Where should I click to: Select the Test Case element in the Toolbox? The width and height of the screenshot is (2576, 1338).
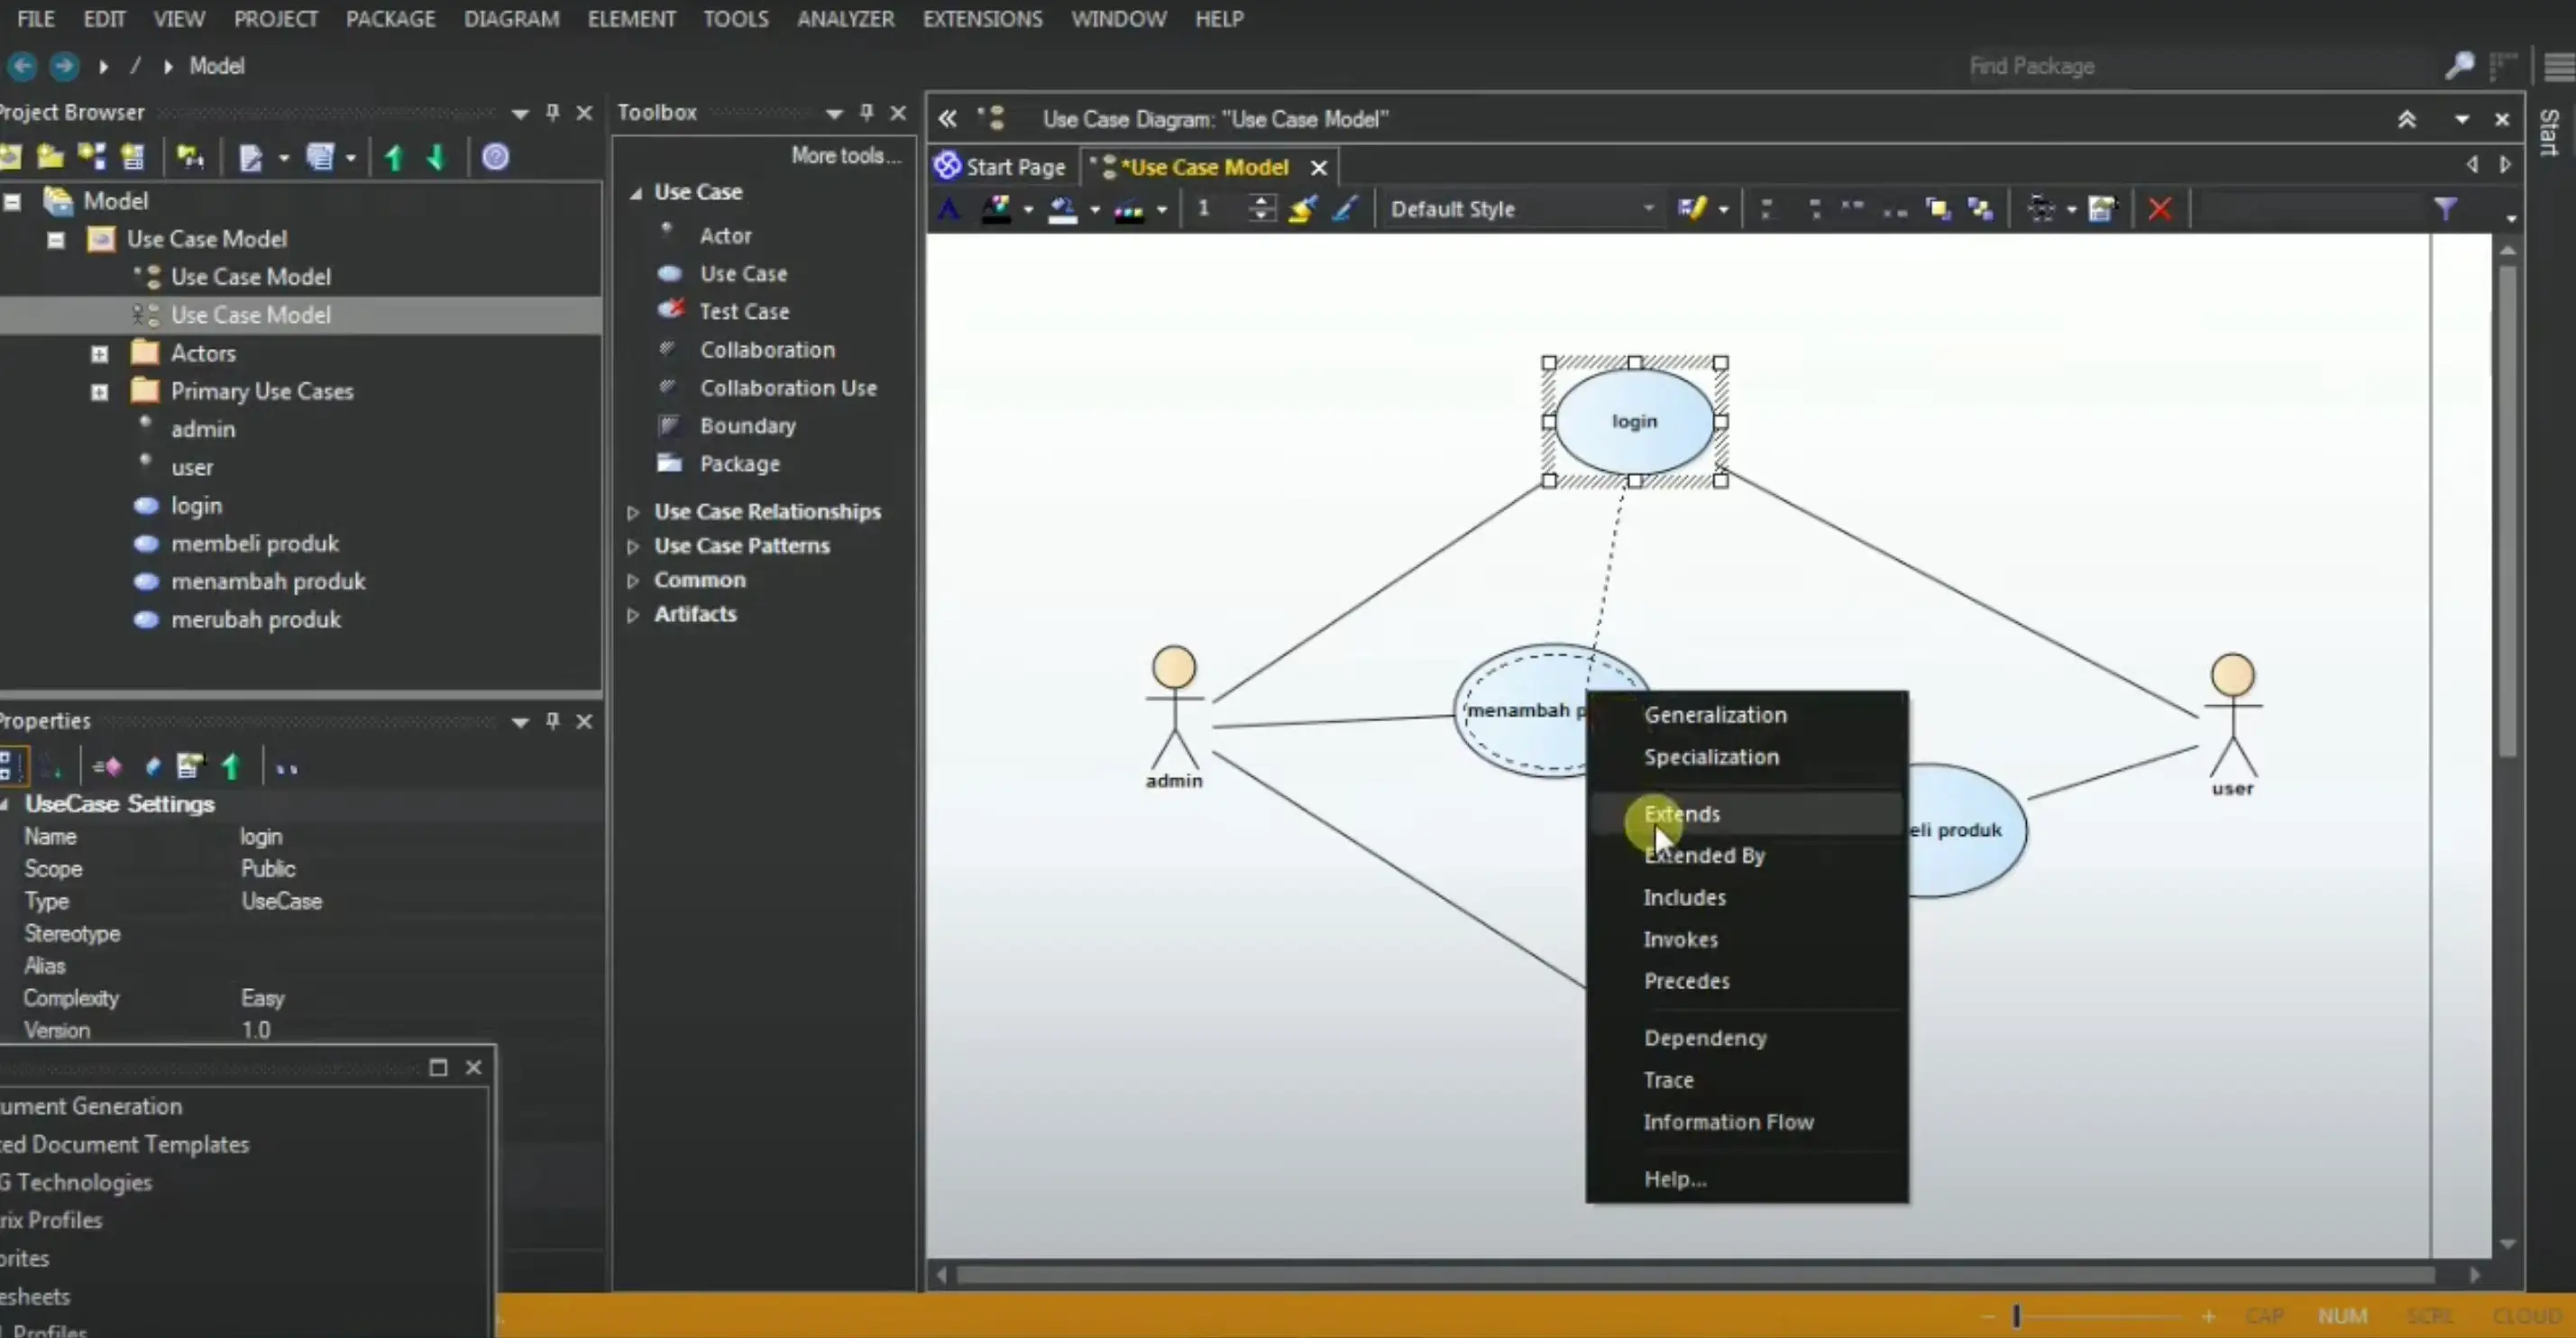pyautogui.click(x=744, y=311)
